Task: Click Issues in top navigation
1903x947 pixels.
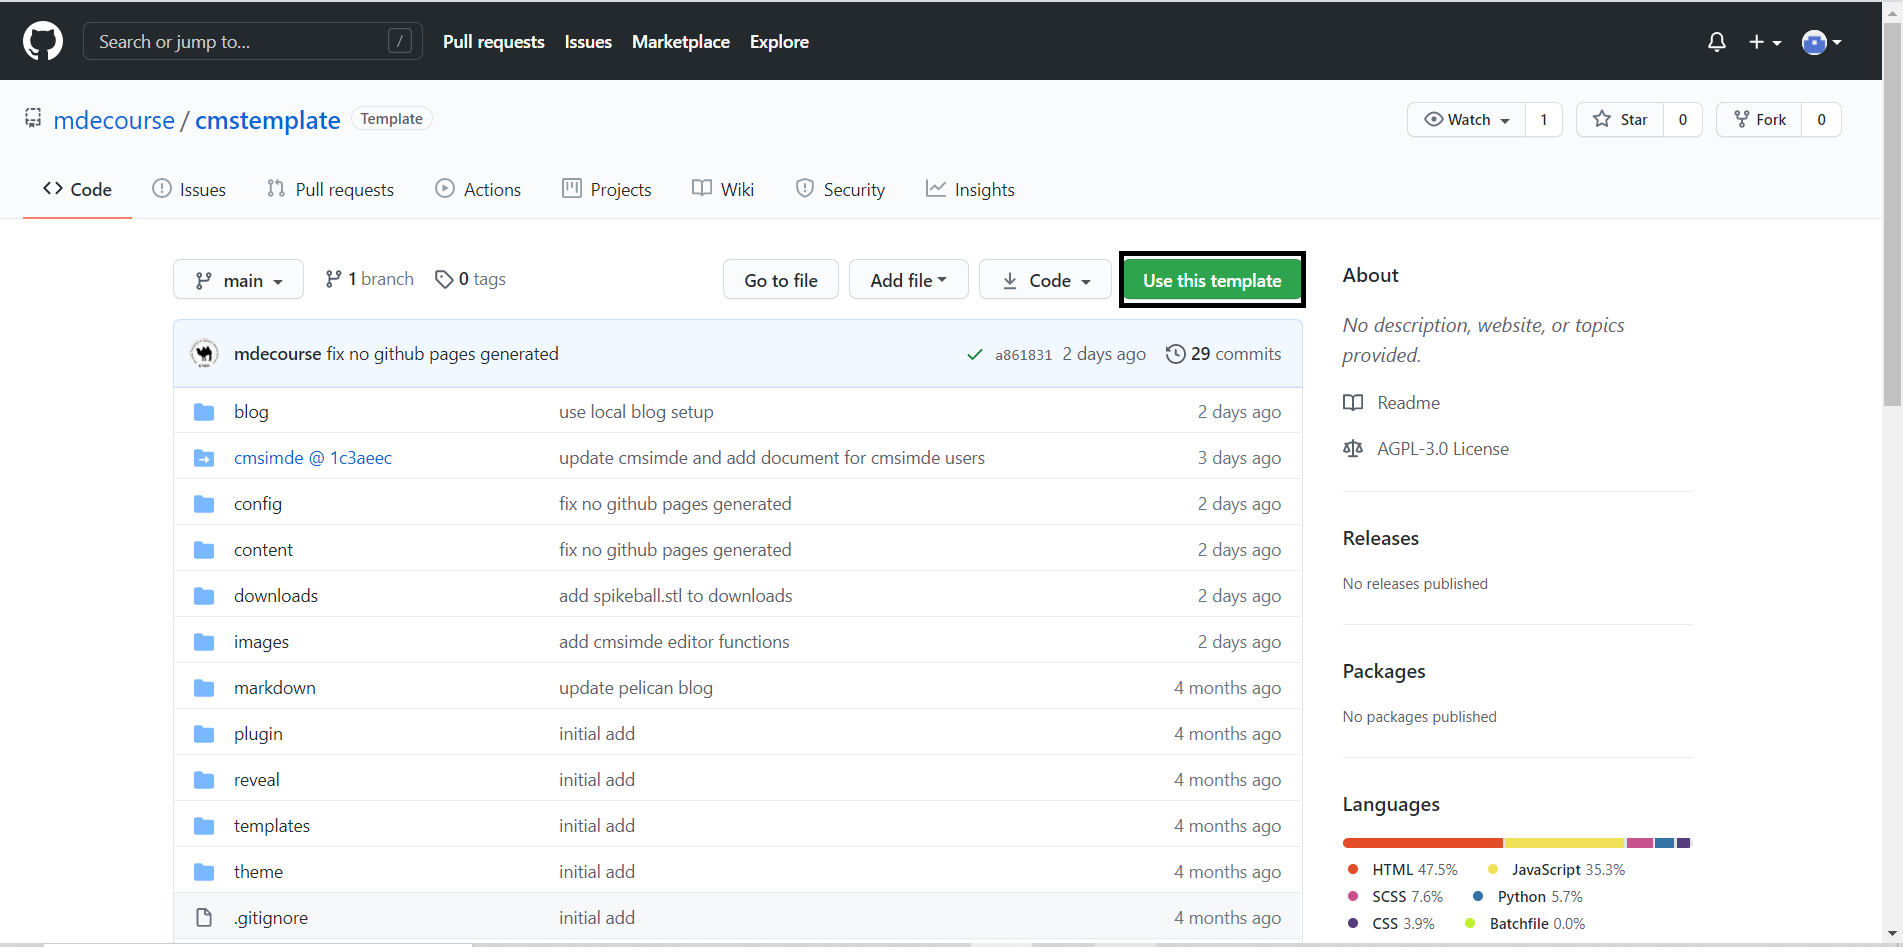Action: pyautogui.click(x=588, y=42)
